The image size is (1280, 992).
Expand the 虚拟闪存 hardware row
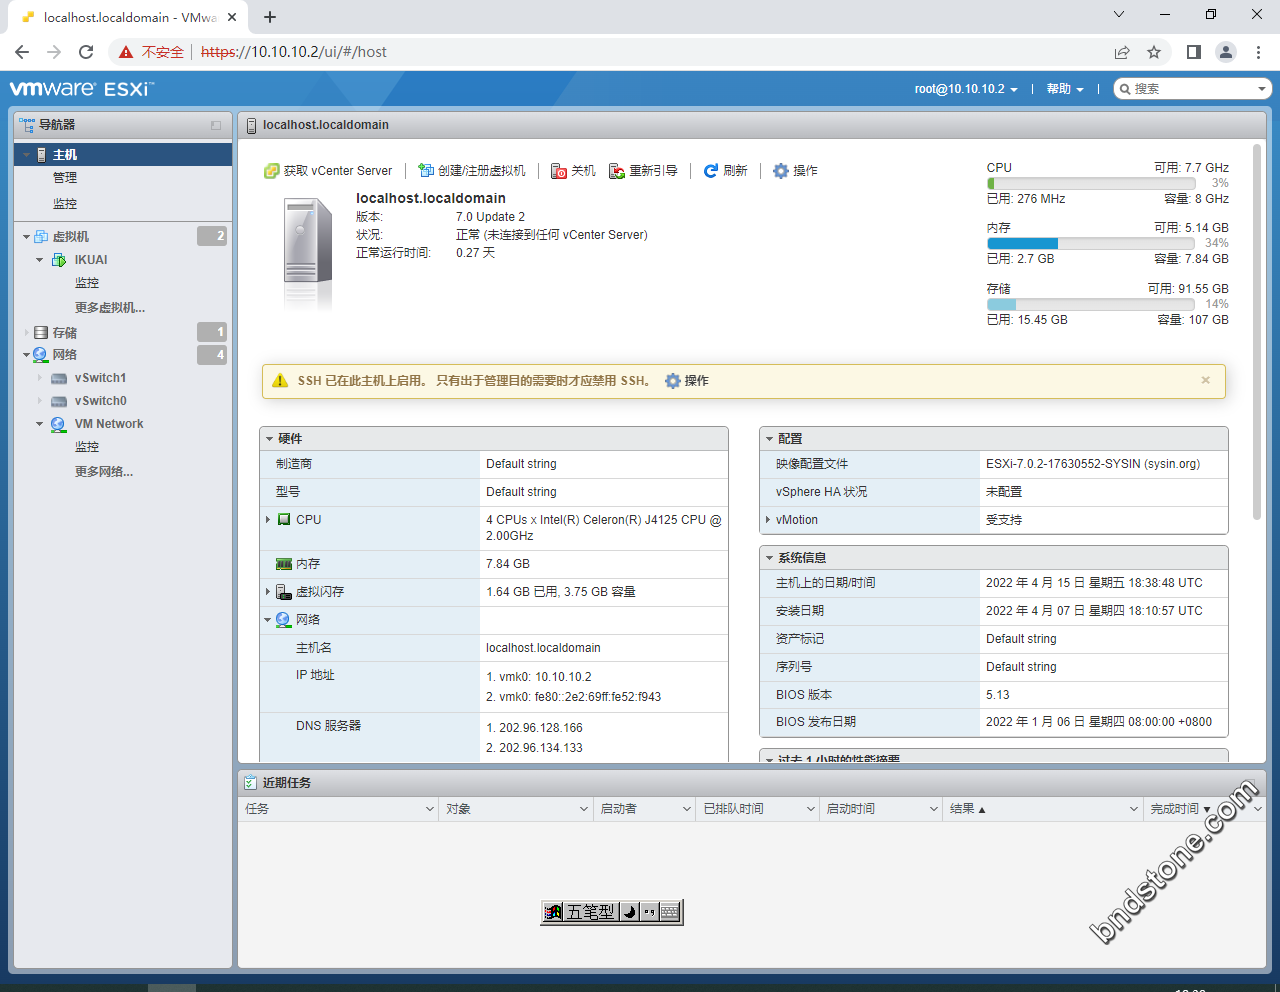tap(268, 592)
